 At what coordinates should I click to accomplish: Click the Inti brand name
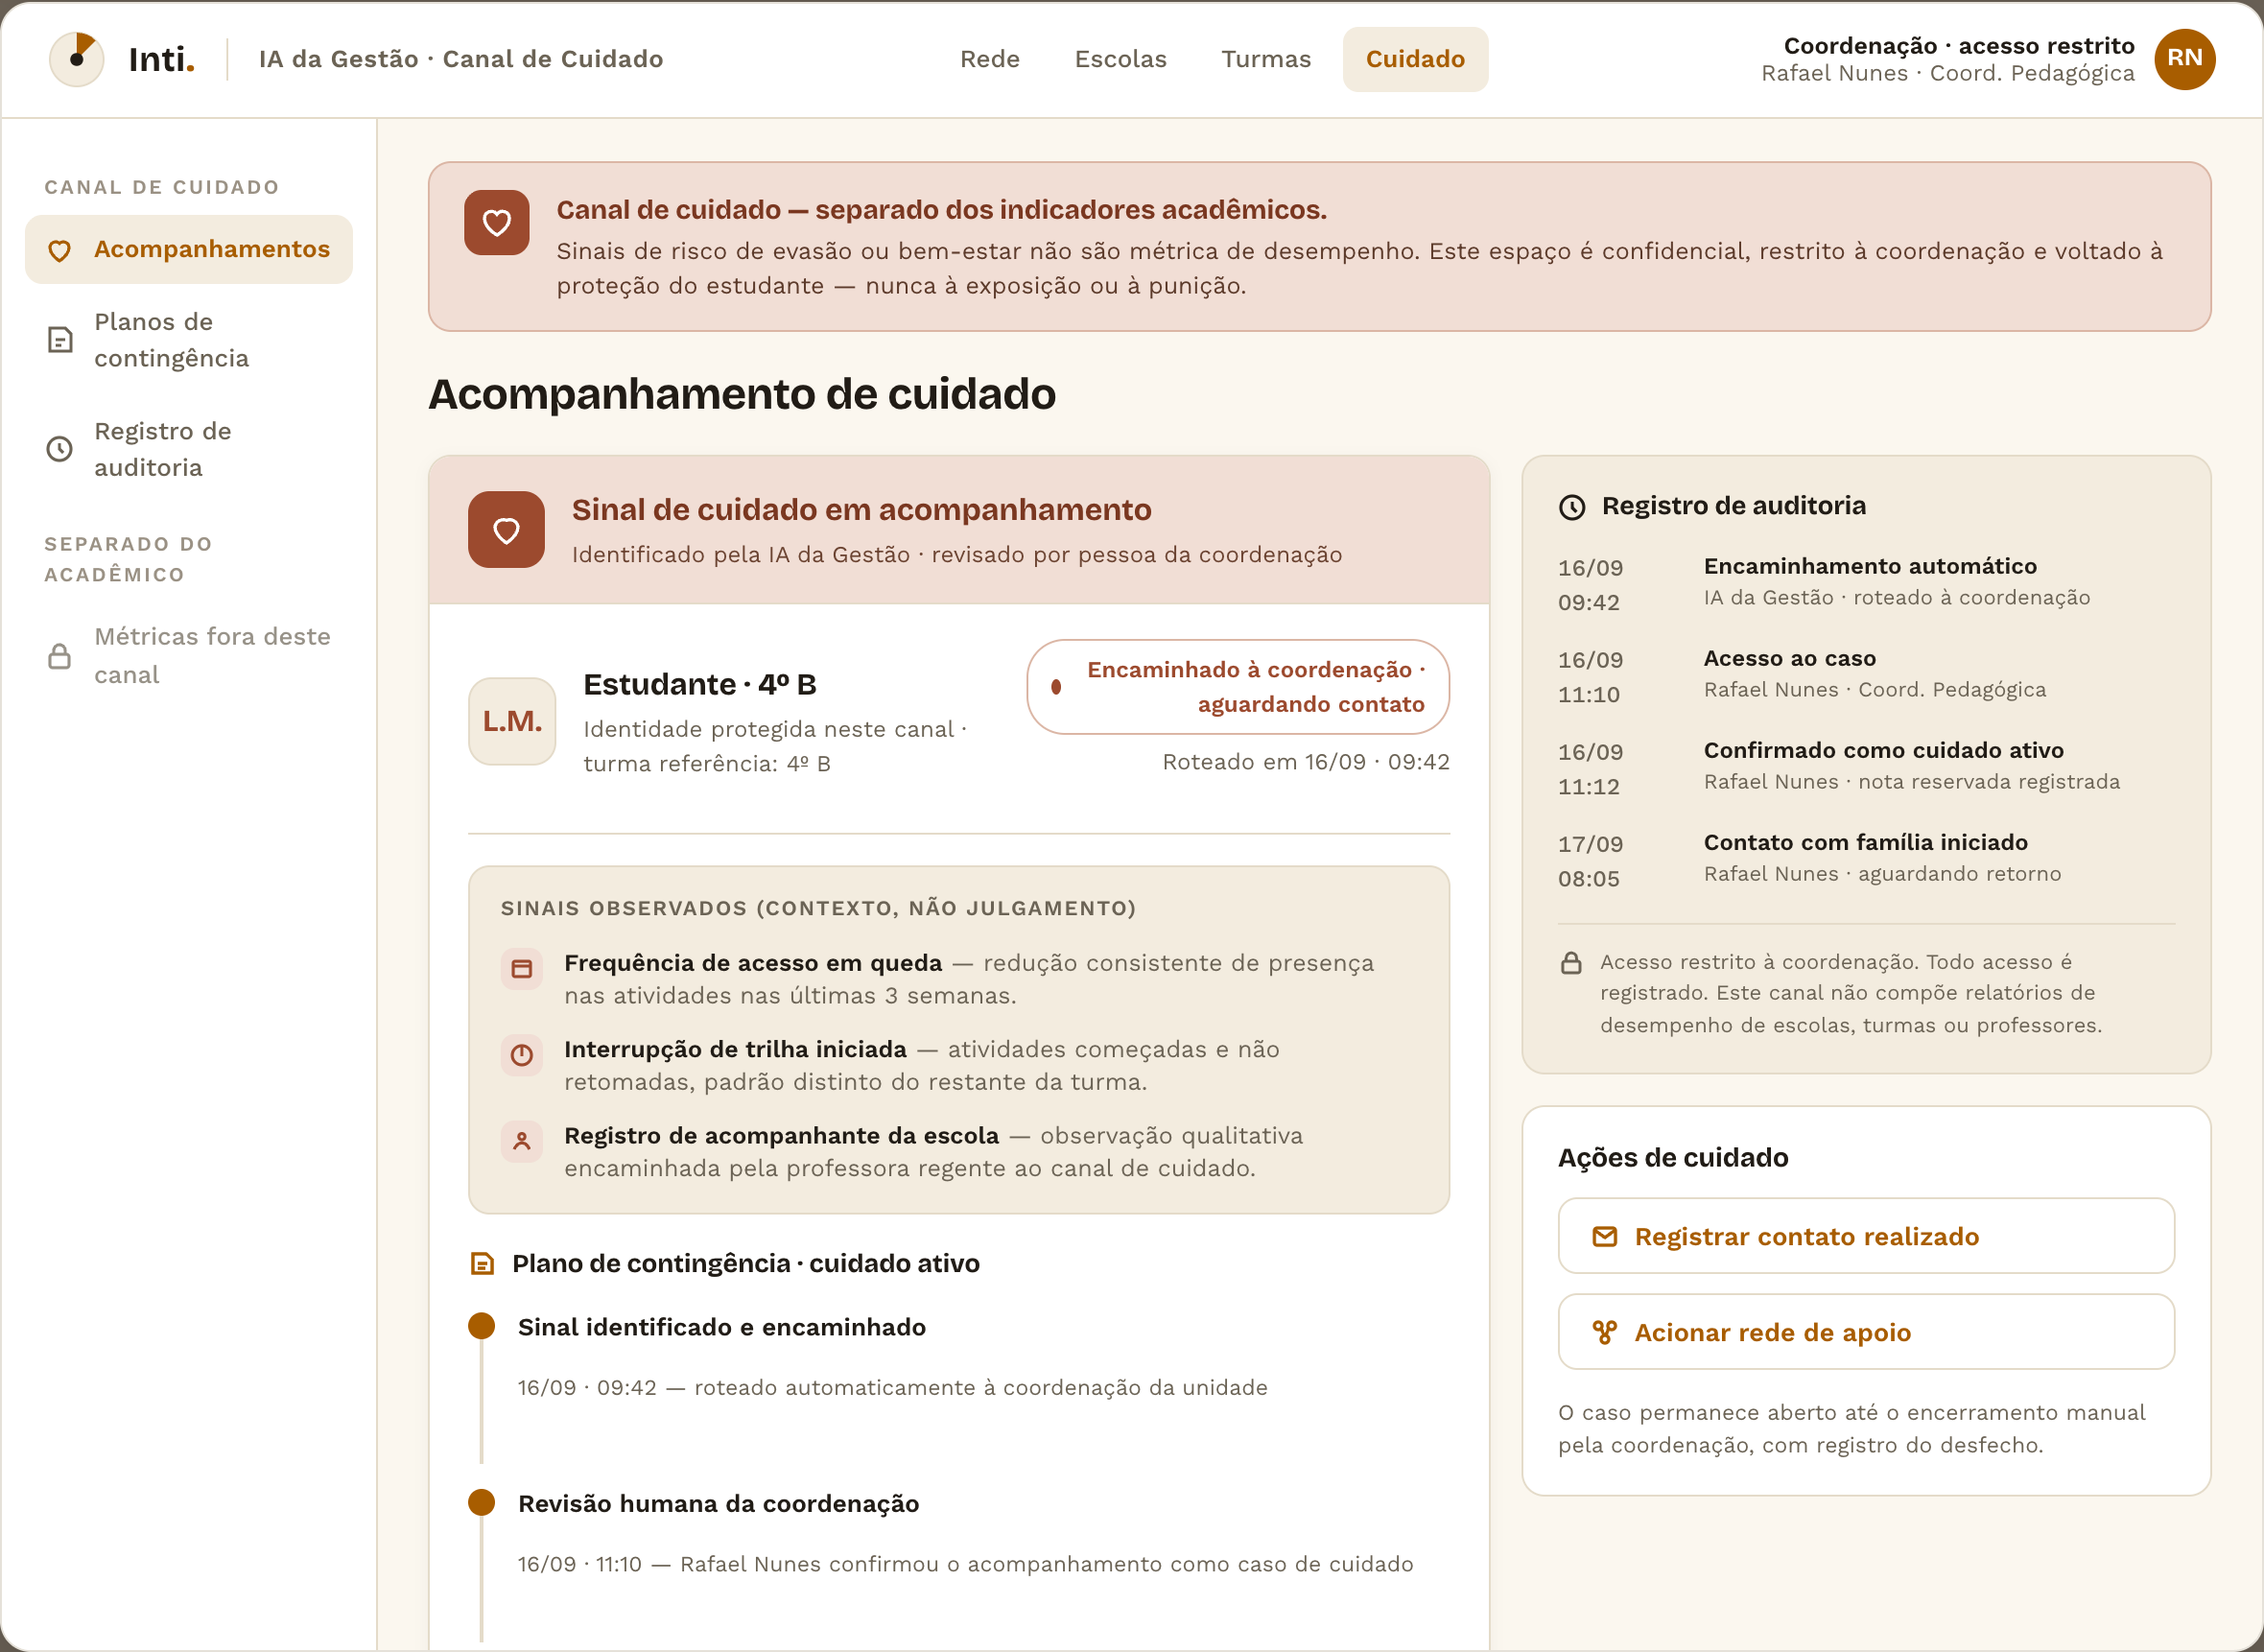162,60
